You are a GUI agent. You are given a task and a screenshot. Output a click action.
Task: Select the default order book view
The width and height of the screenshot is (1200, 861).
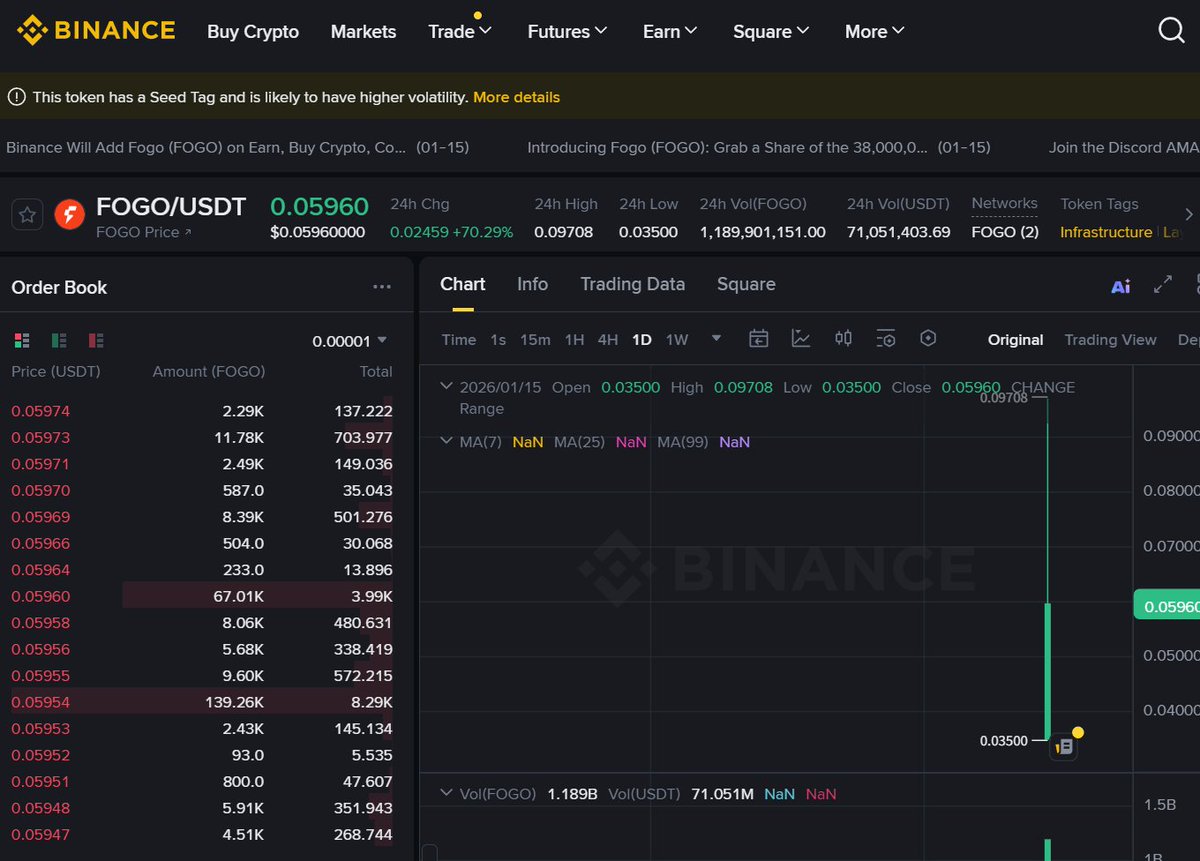point(22,340)
